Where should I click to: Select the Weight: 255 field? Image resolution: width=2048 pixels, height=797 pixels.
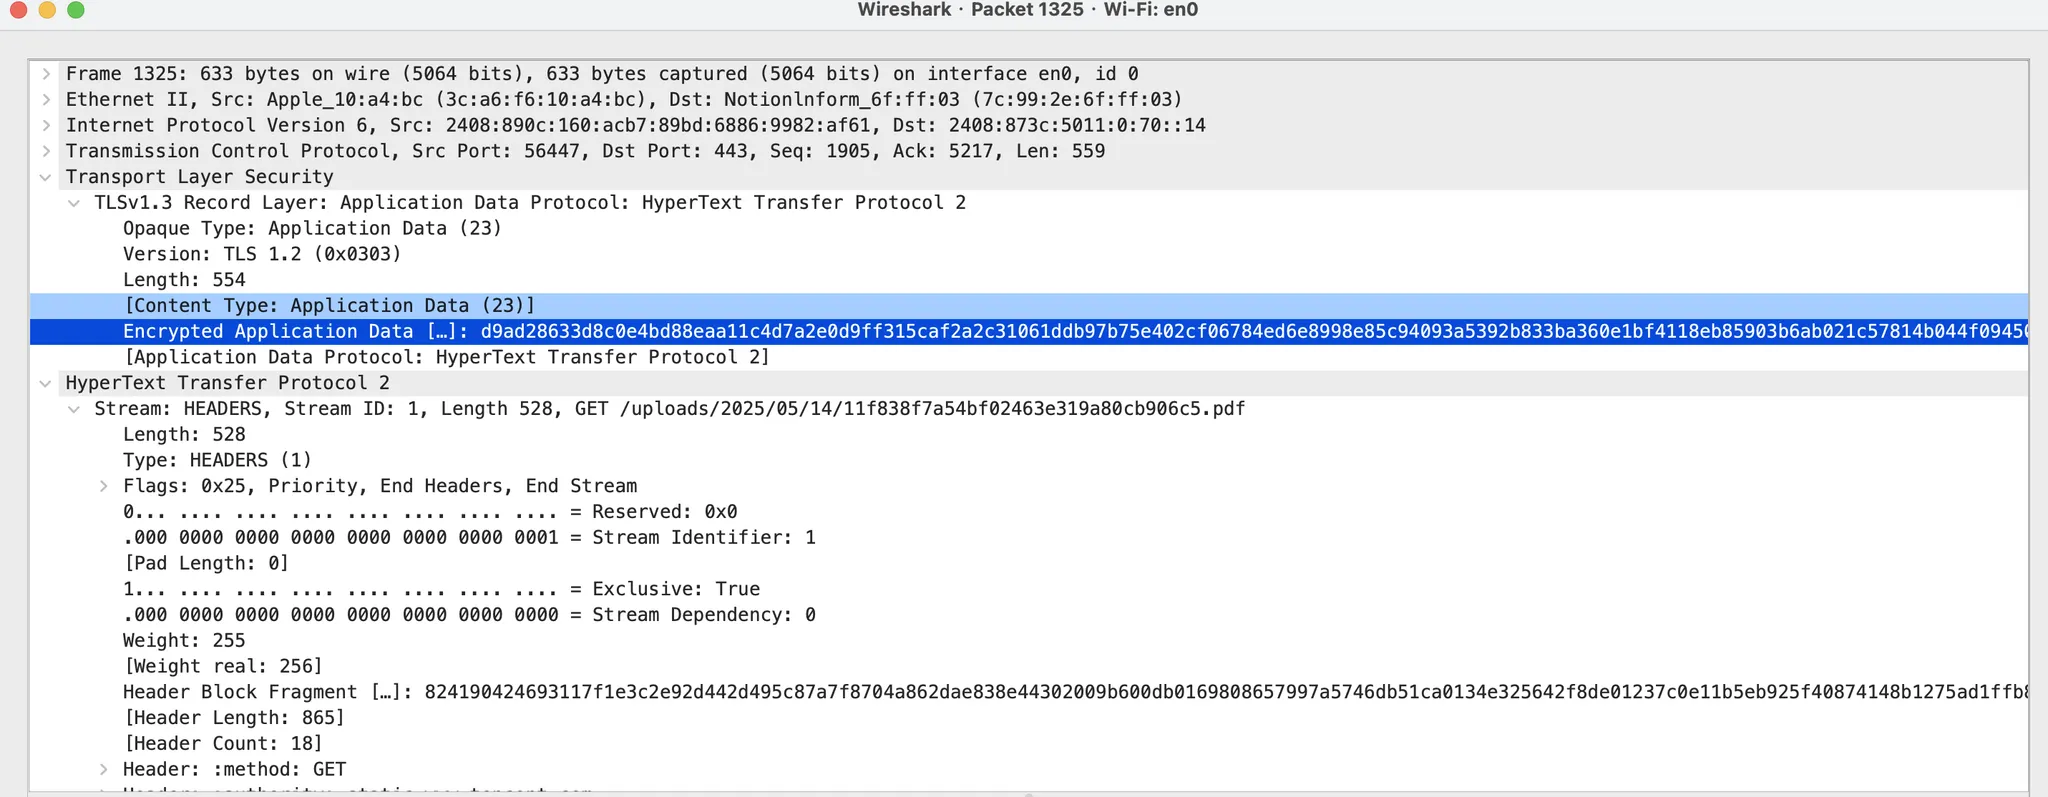click(x=184, y=640)
